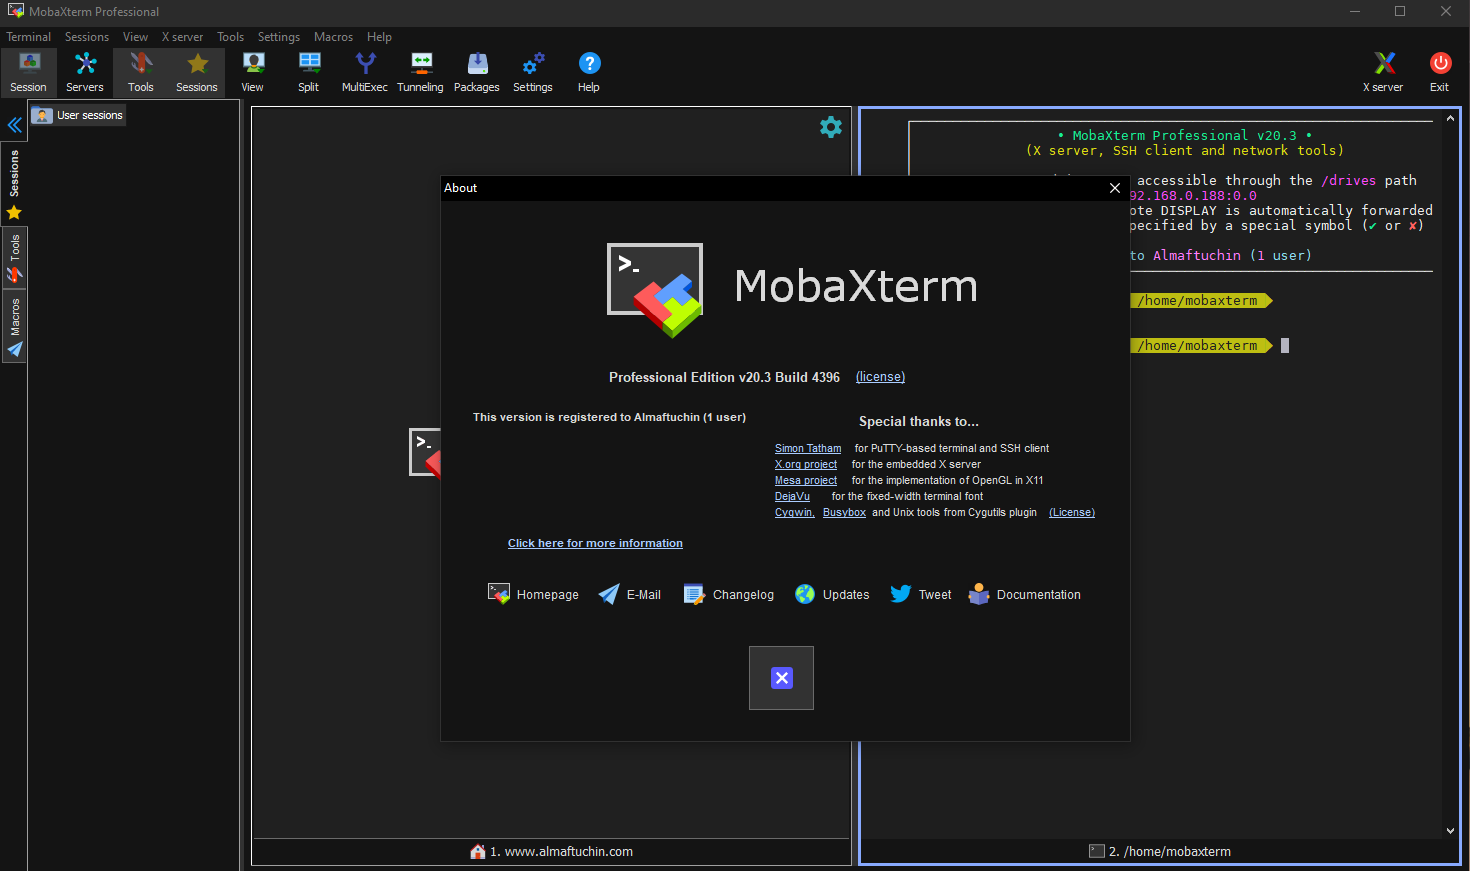Open the Tunneling toolbar icon

pyautogui.click(x=421, y=73)
